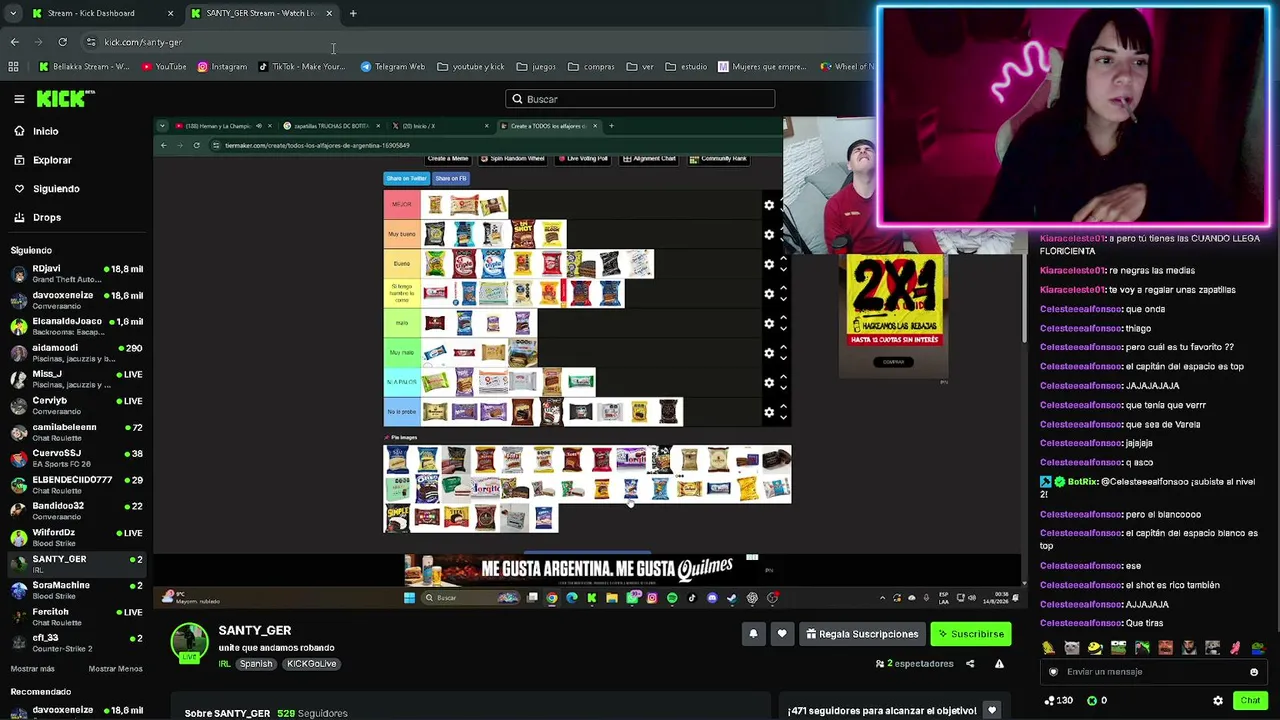Viewport: 1280px width, 720px height.
Task: Click the Kick logo
Action: [66, 99]
